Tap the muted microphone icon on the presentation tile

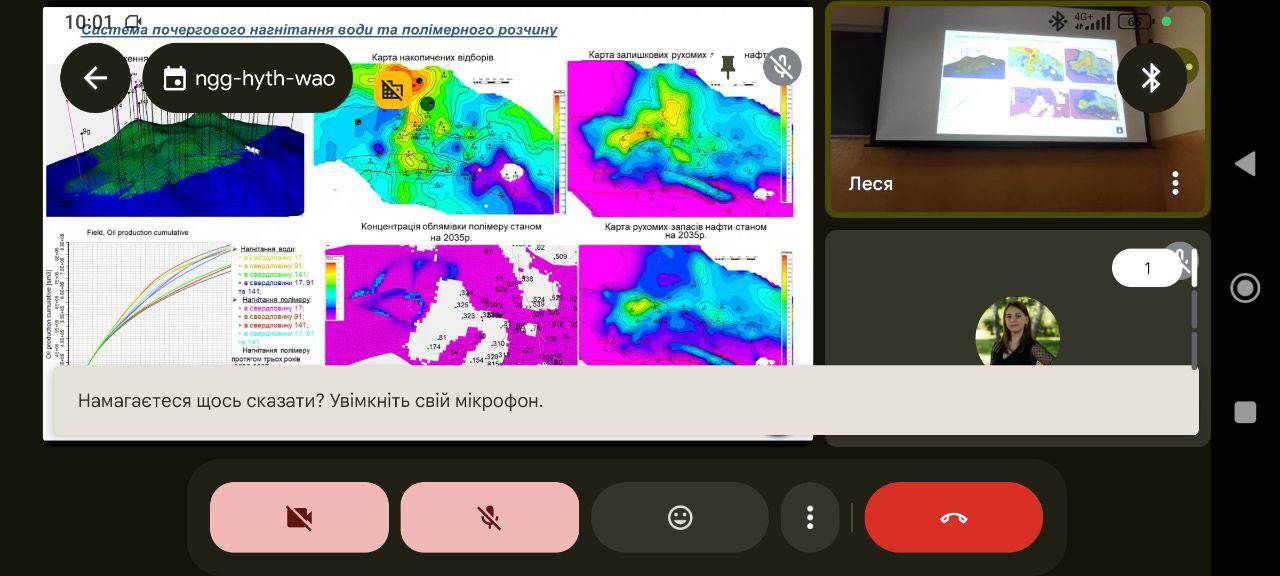782,67
